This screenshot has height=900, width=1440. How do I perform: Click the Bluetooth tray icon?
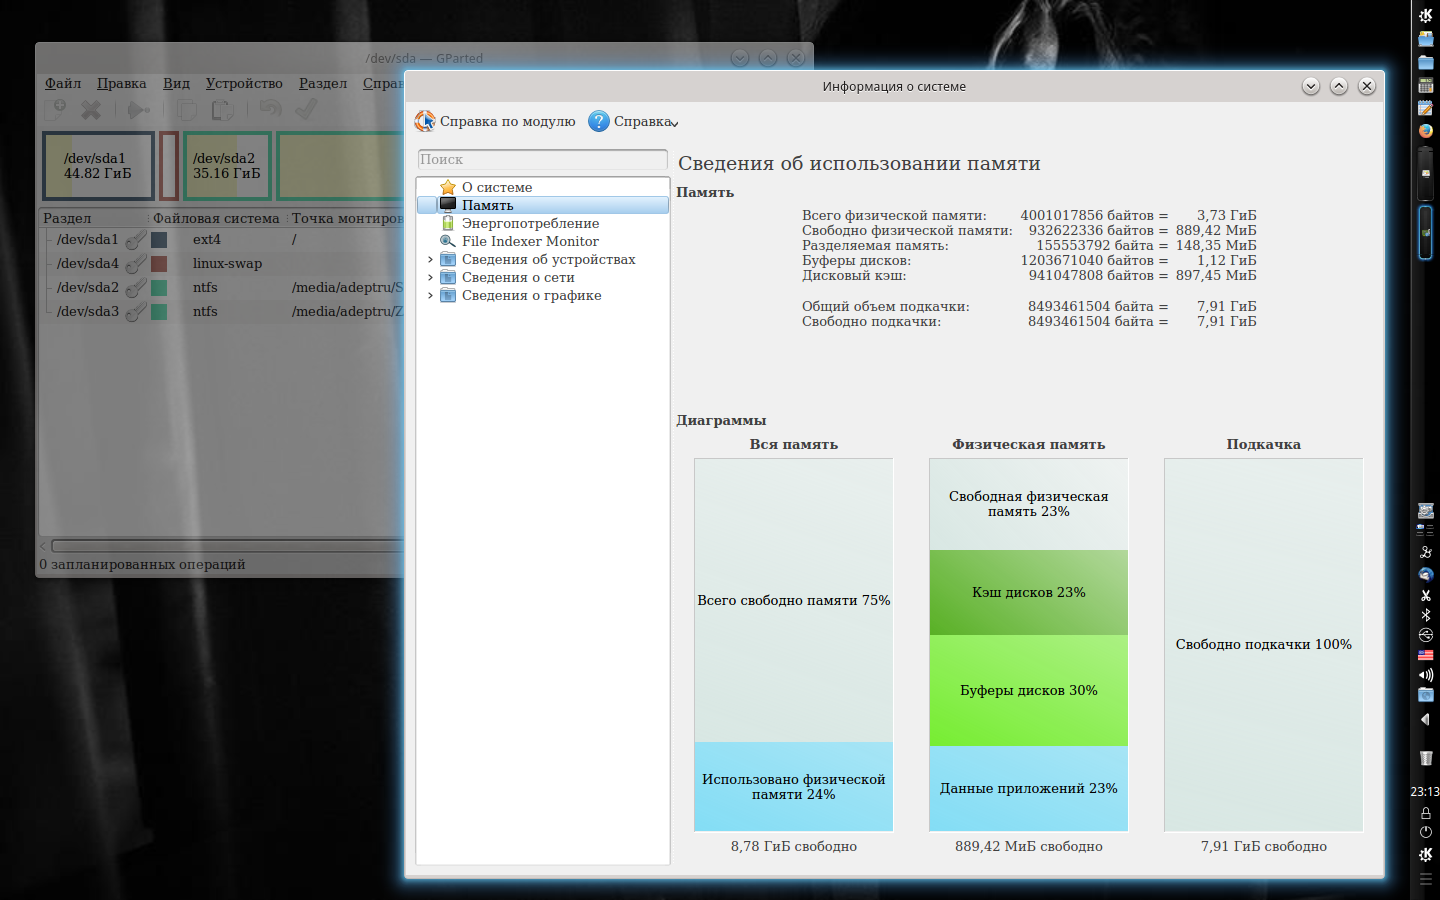click(x=1426, y=615)
